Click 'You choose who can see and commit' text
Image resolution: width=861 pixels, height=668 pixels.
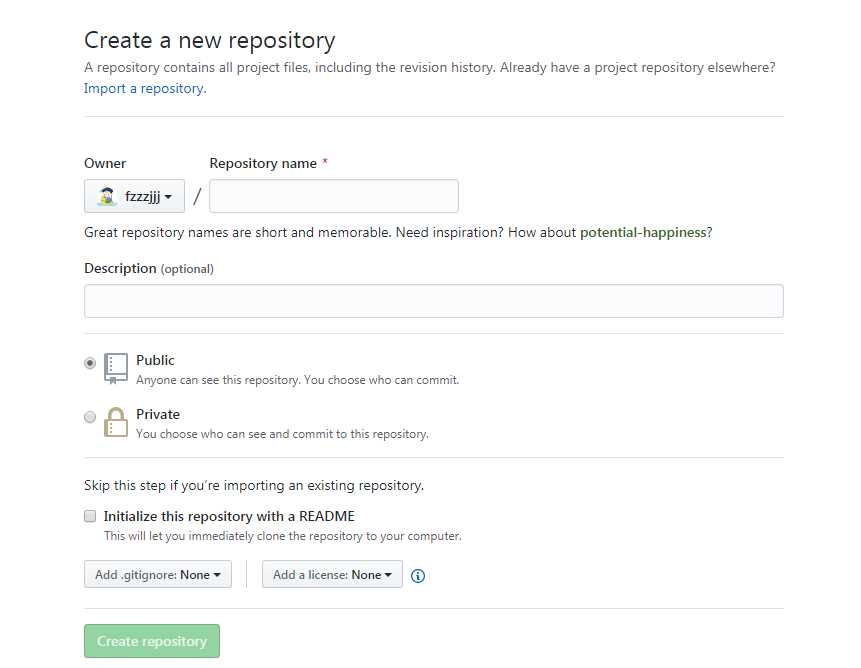pos(282,434)
